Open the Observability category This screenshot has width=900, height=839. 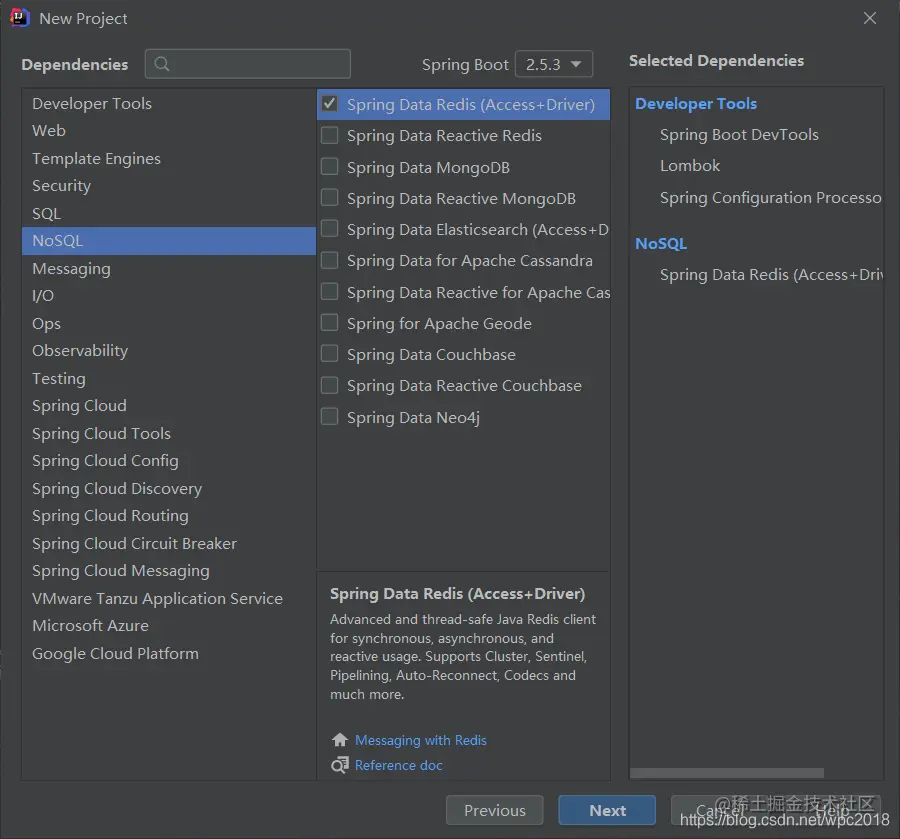pos(169,351)
